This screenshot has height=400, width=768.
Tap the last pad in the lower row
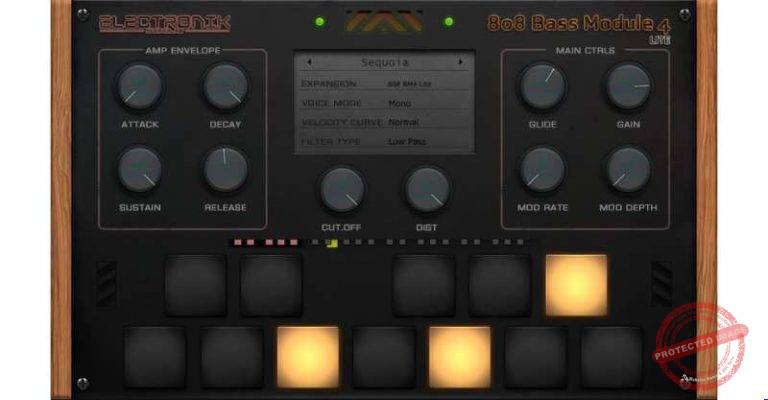[611, 357]
